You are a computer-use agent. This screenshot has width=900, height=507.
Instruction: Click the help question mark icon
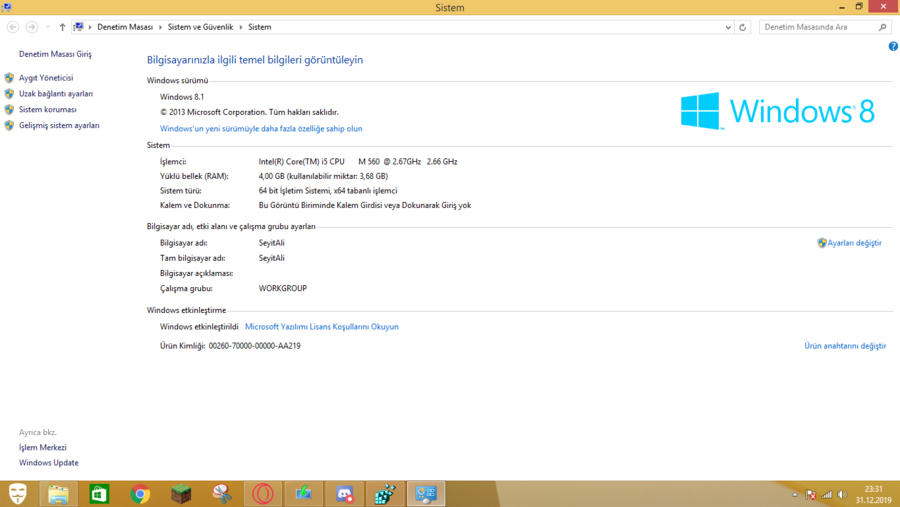893,46
